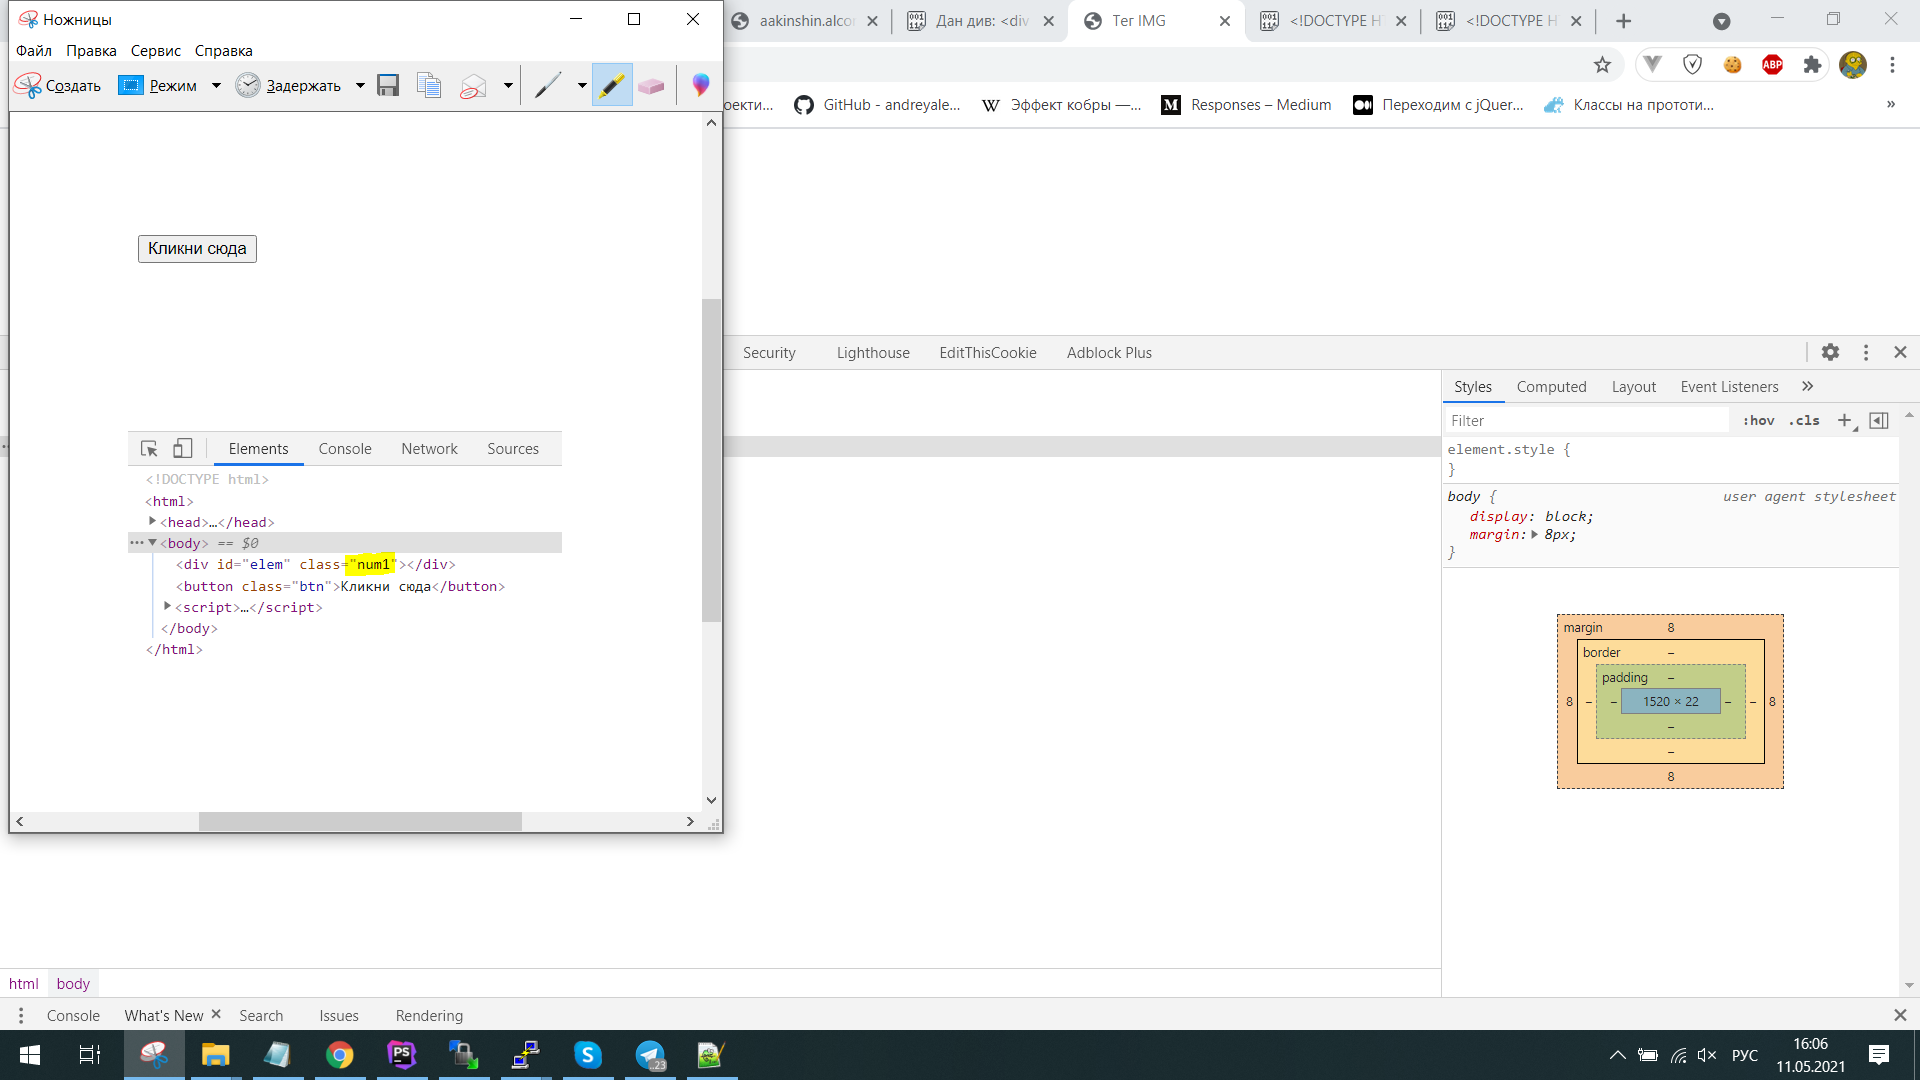Send snip with envelope icon
Image resolution: width=1920 pixels, height=1080 pixels.
tap(473, 86)
